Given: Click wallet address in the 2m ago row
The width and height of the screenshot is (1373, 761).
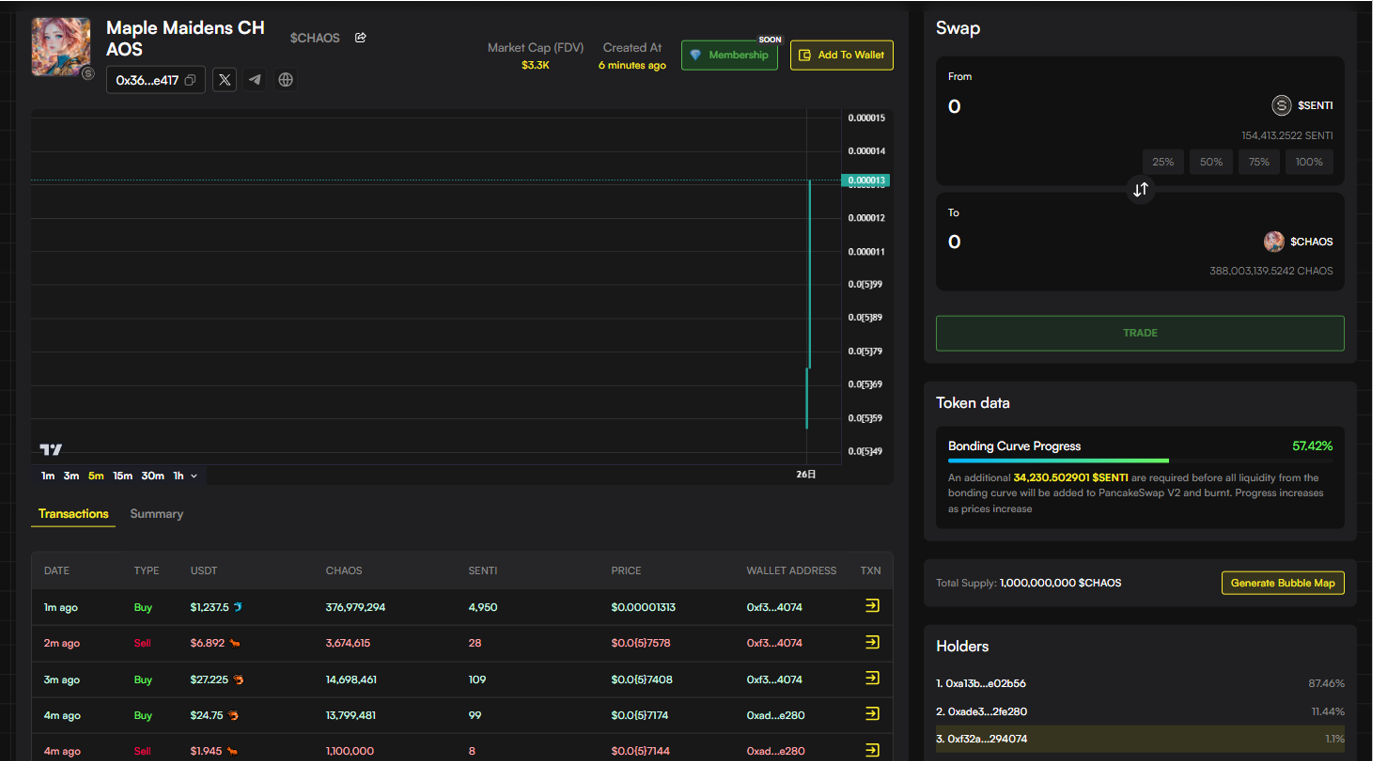Looking at the screenshot, I should click(x=774, y=643).
